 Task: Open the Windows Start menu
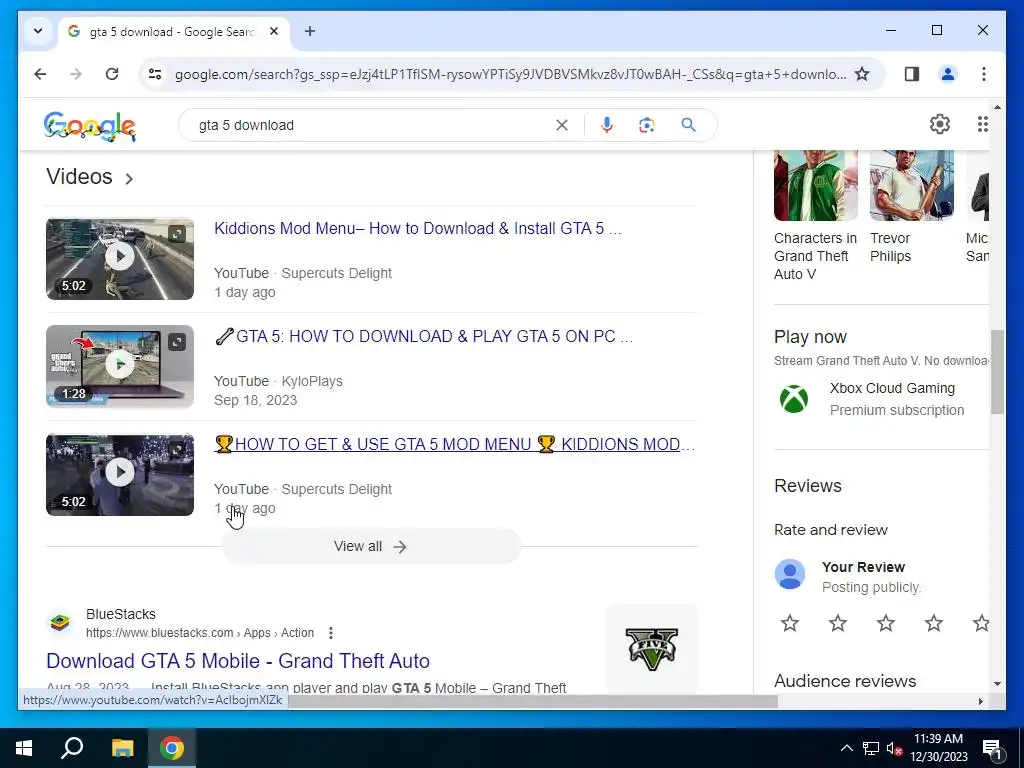(x=24, y=748)
